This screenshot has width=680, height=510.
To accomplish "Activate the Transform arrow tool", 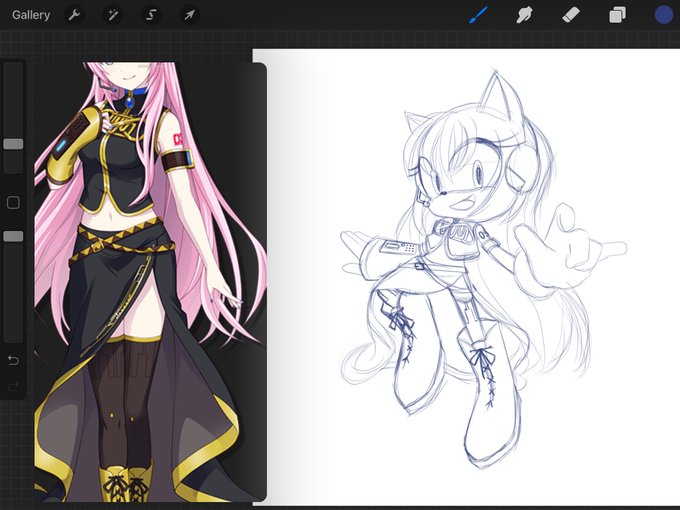I will tap(190, 15).
